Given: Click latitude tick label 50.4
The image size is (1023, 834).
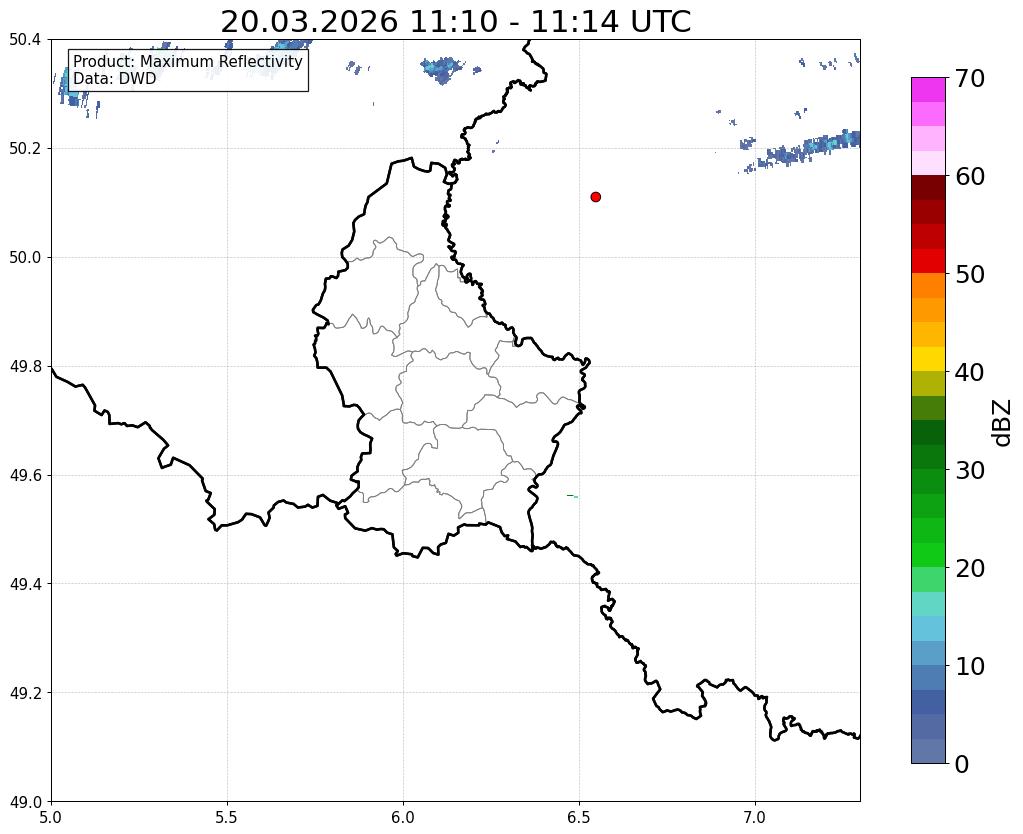Looking at the screenshot, I should click(x=25, y=40).
